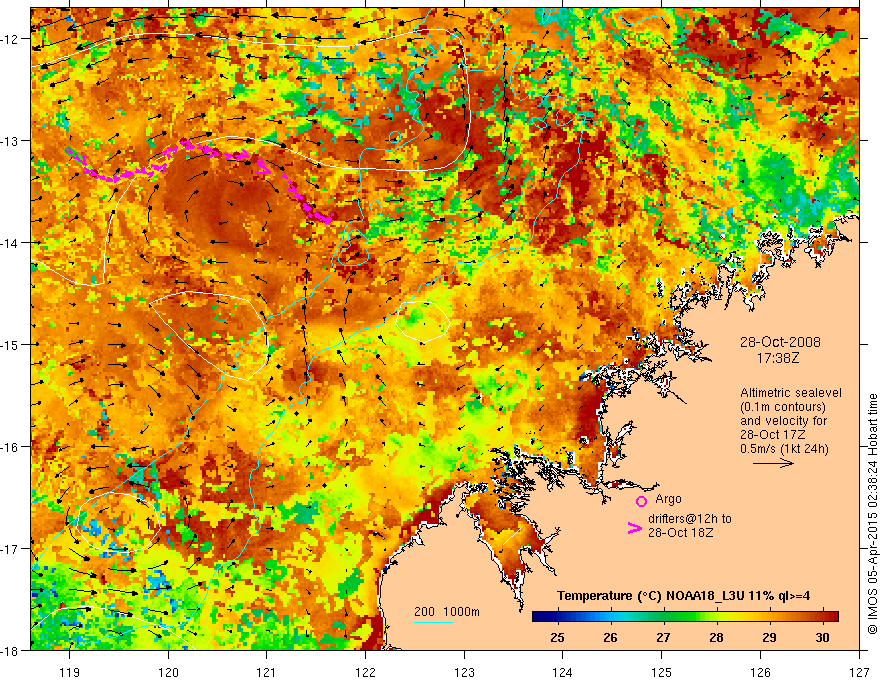880x680 pixels.
Task: Click the longitude axis label 121
Action: (267, 672)
